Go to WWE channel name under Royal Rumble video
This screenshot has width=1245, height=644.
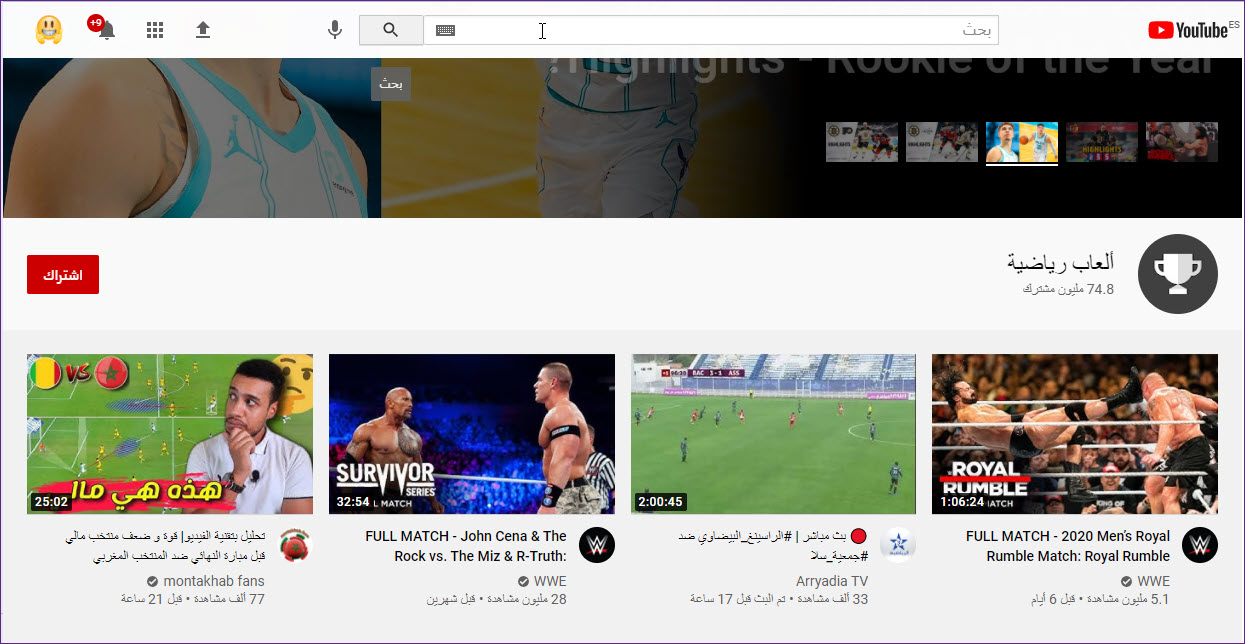click(1153, 581)
